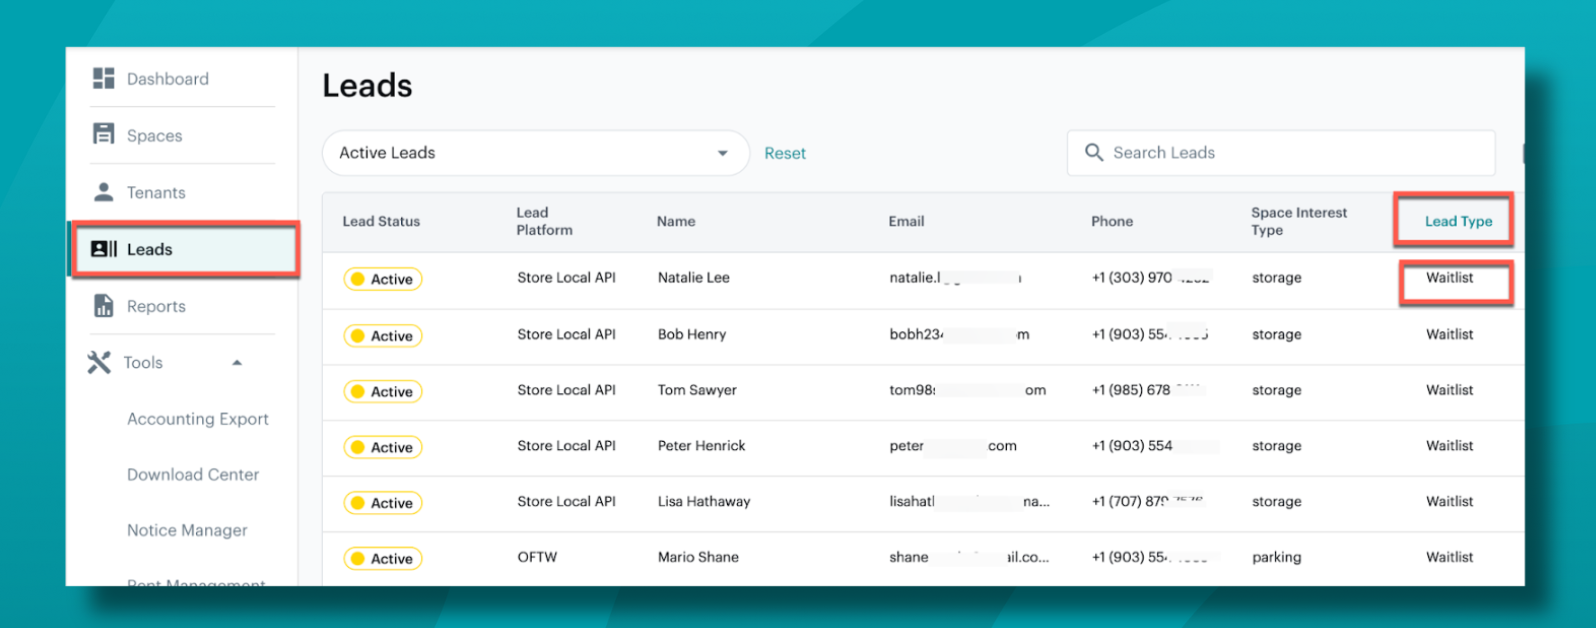Click Natalie Lee's email address

coord(955,278)
